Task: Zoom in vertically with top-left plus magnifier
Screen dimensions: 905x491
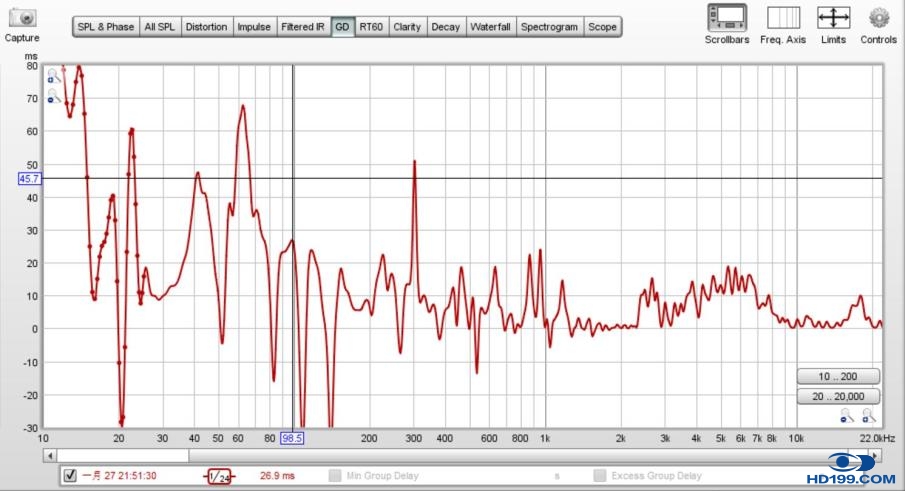Action: pos(54,76)
